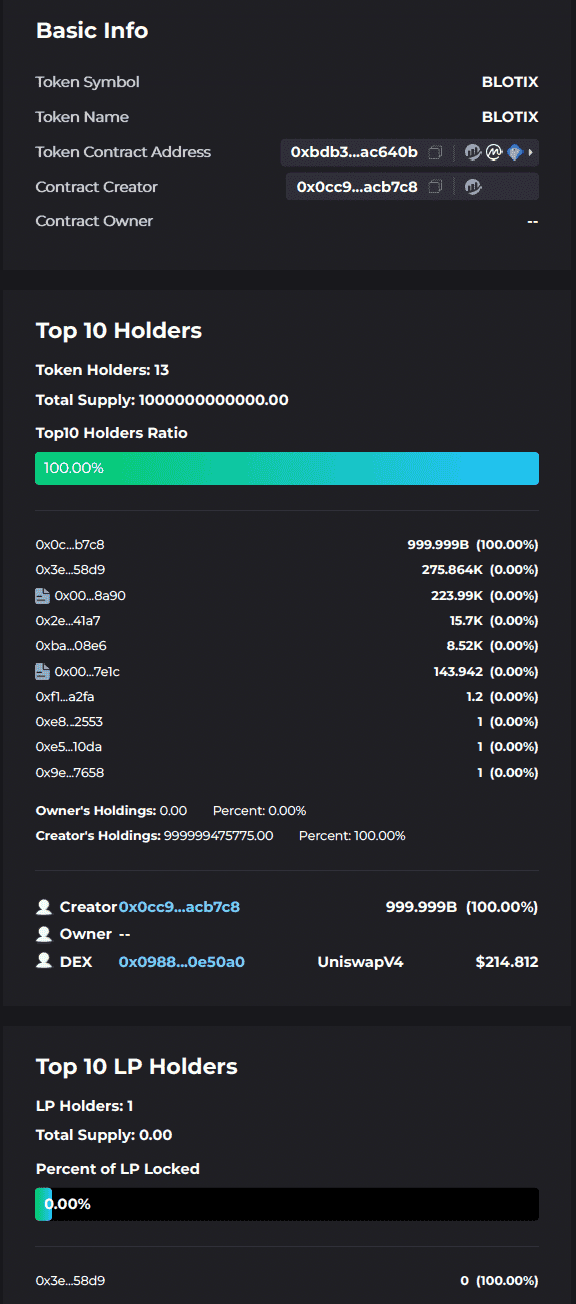Click contract creator address text in Basic Info

coord(357,187)
